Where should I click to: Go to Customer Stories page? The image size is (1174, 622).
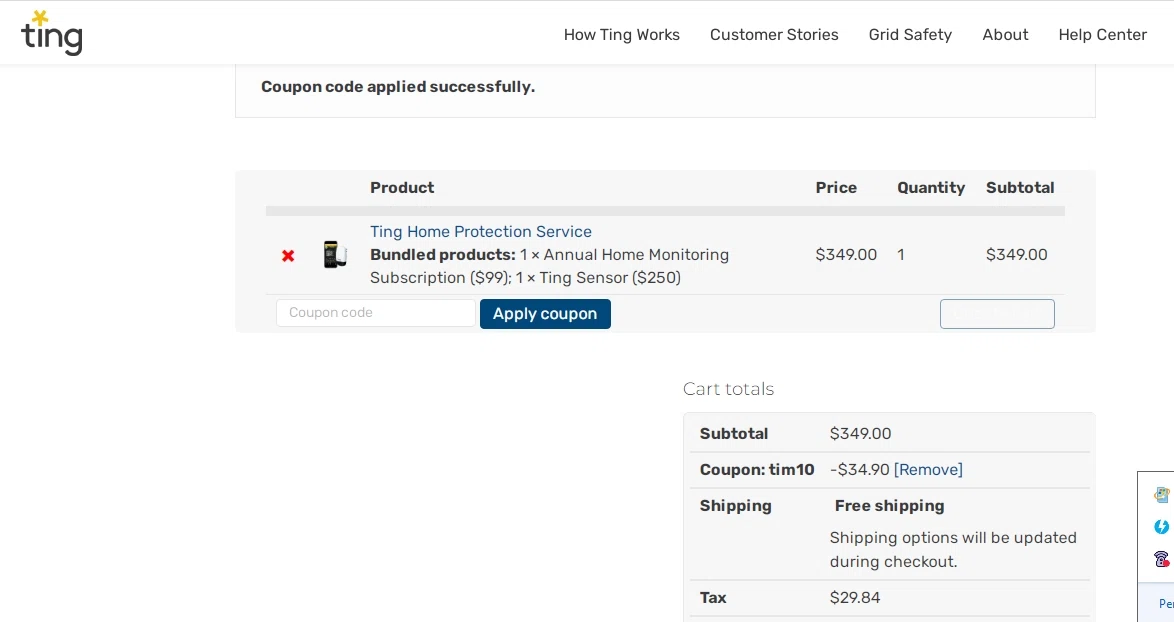coord(774,34)
